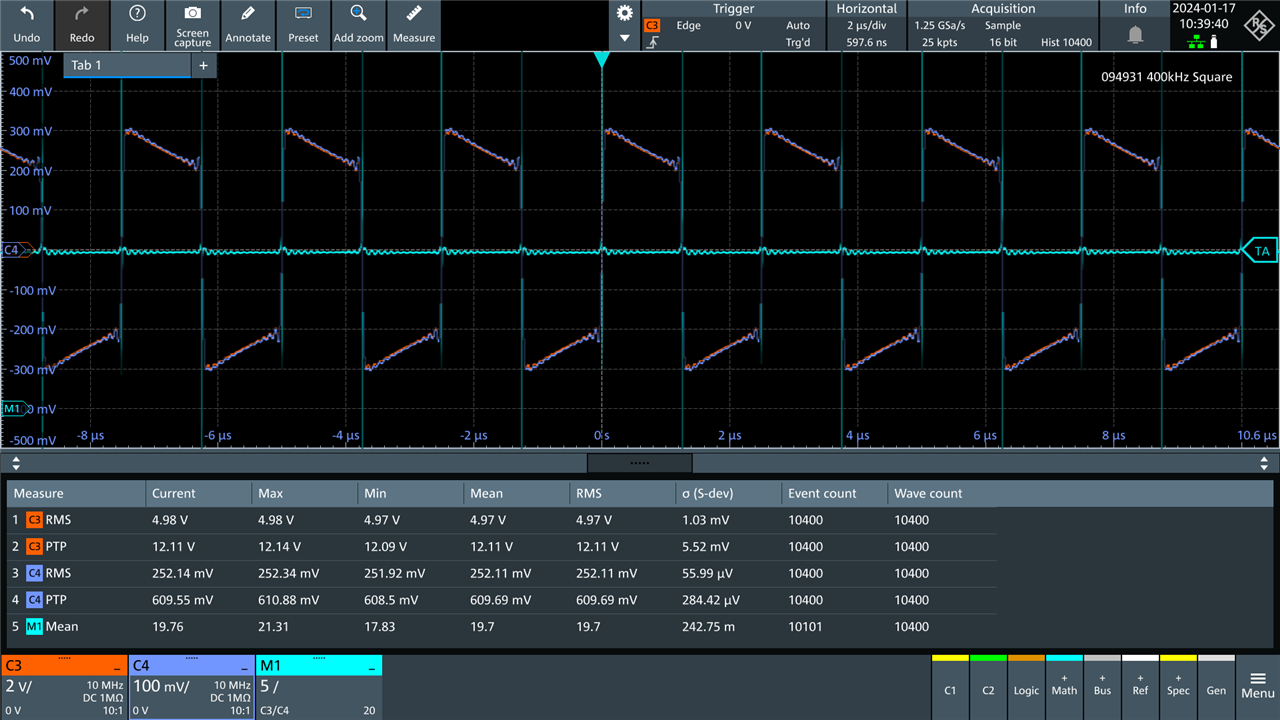1280x720 pixels.
Task: Minimize the C3 channel box
Action: 119,667
